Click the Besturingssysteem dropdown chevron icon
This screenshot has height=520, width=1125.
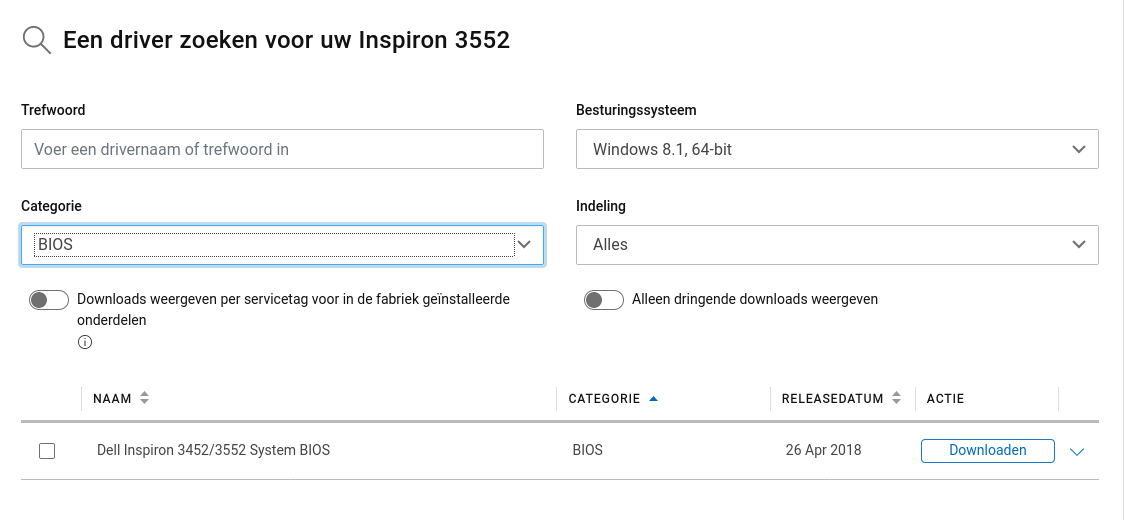pos(1078,149)
